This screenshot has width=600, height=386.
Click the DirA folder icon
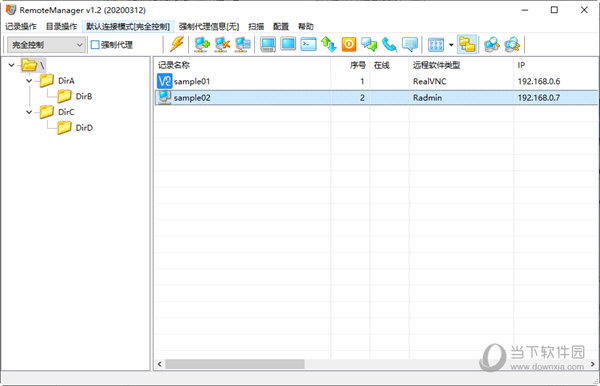47,81
